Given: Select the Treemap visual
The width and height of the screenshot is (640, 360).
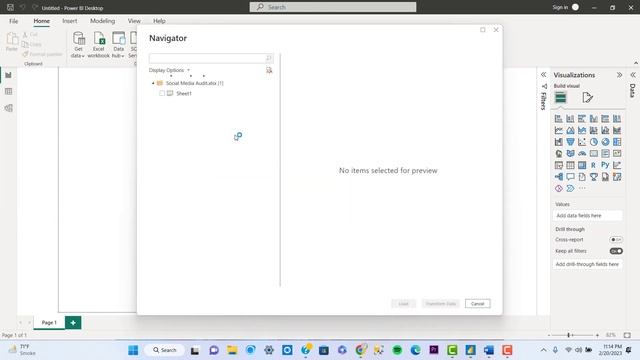Looking at the screenshot, I should point(617,142).
